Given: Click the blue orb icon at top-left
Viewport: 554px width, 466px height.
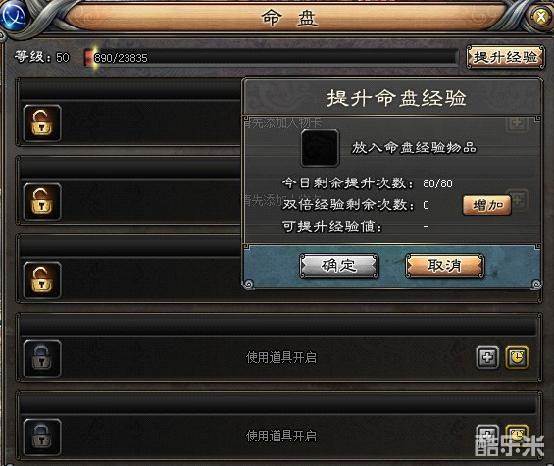Looking at the screenshot, I should [13, 15].
